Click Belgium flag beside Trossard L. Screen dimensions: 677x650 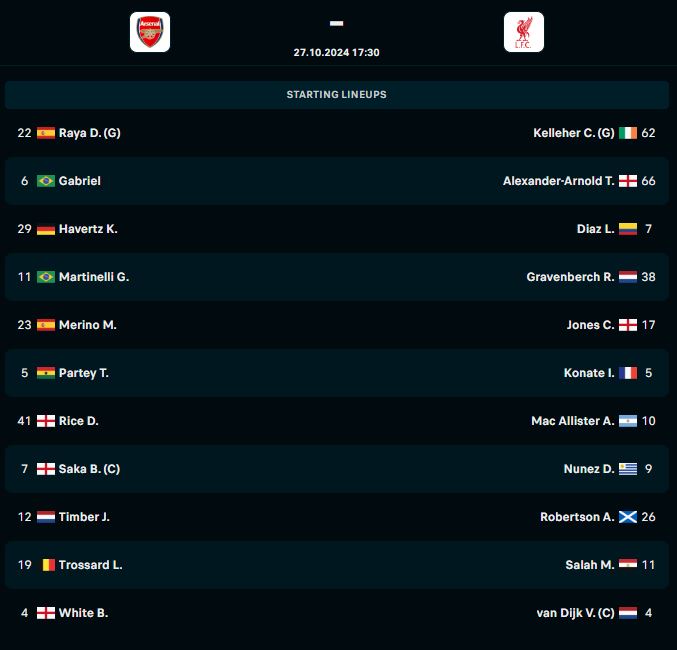(x=49, y=565)
